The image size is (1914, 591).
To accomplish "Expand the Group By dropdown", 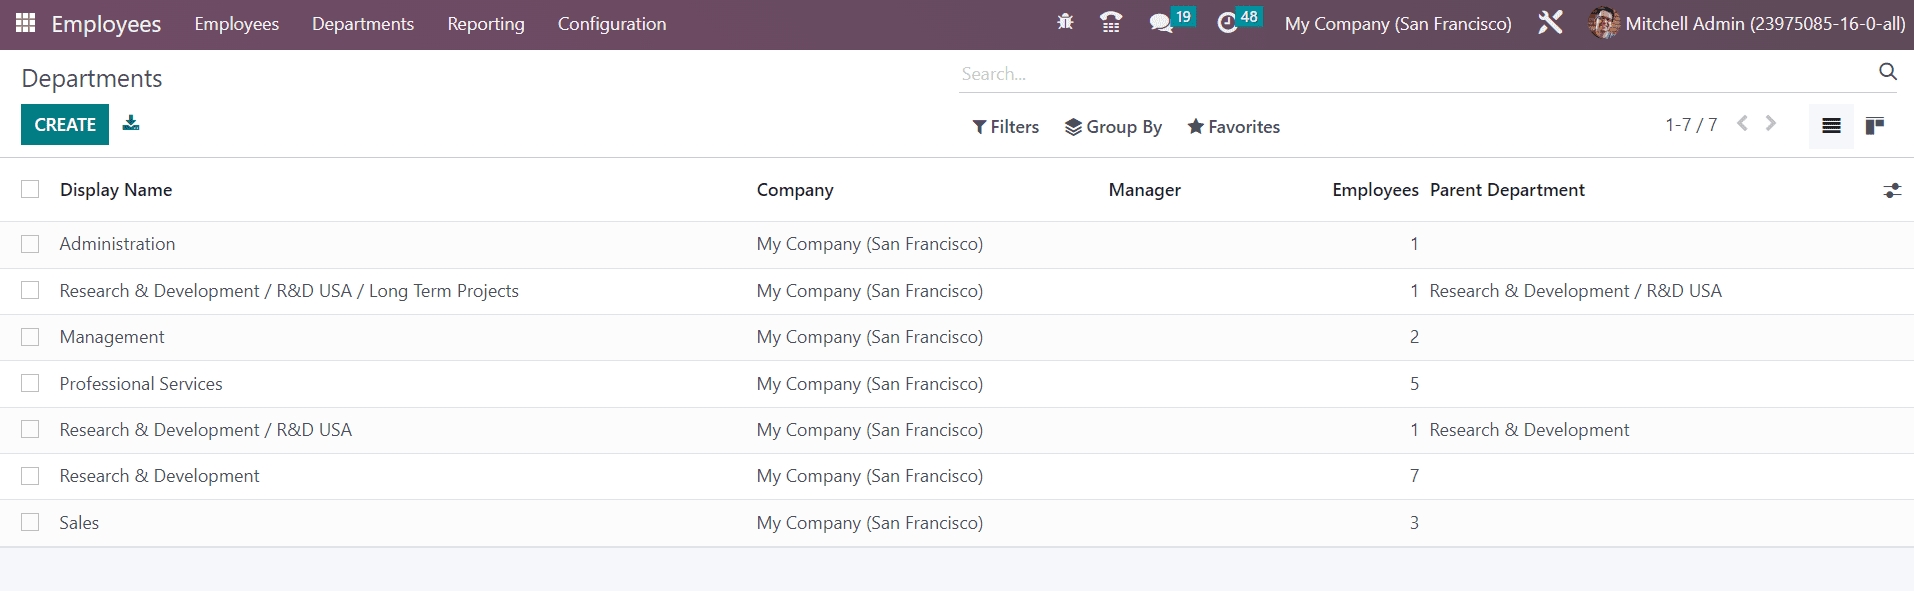I will click(1113, 127).
